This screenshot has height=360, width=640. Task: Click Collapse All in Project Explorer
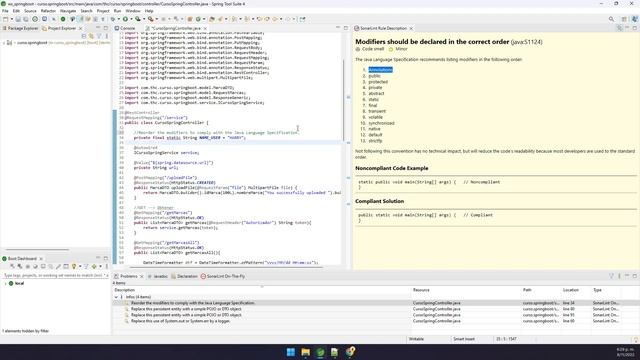coord(84,36)
